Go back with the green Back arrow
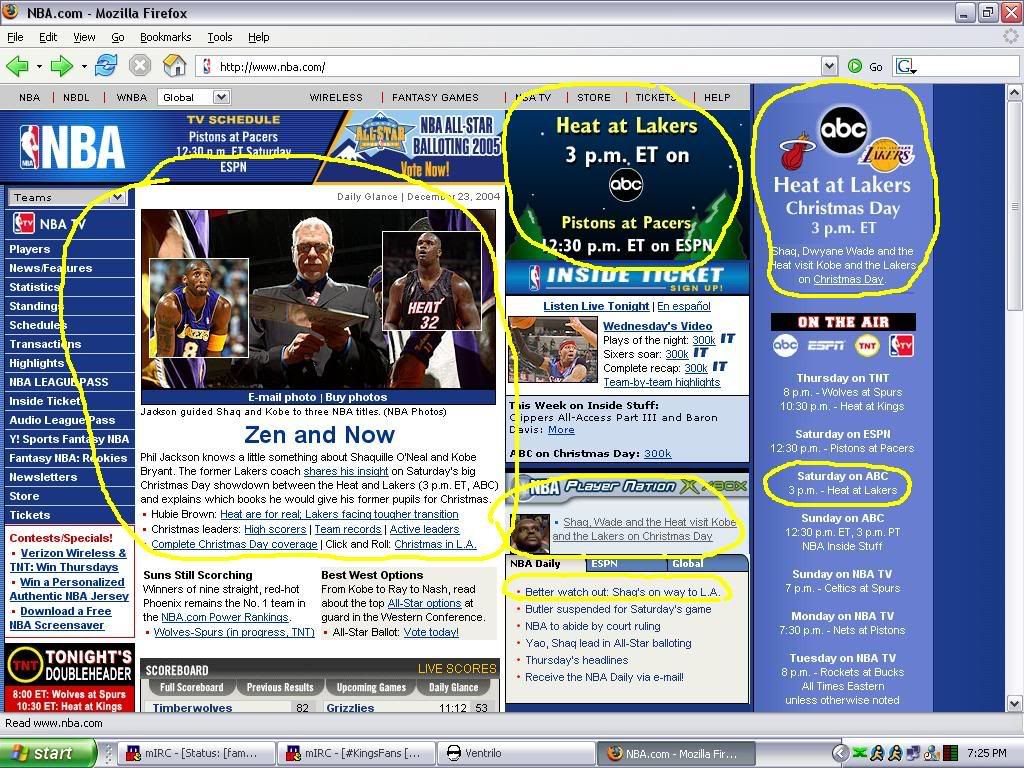1024x768 pixels. tap(18, 66)
